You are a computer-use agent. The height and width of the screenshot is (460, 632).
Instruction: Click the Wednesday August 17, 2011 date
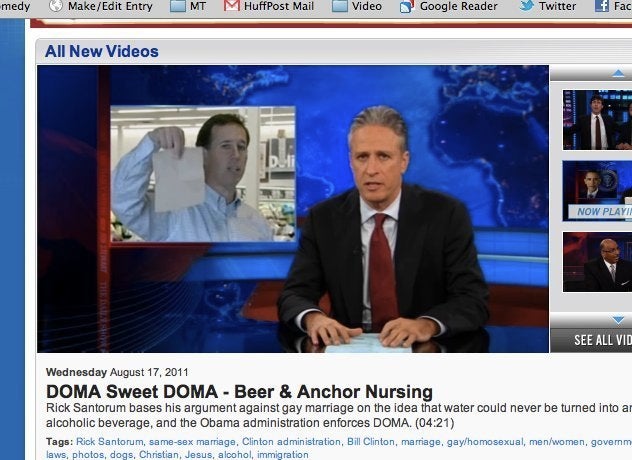(x=117, y=372)
